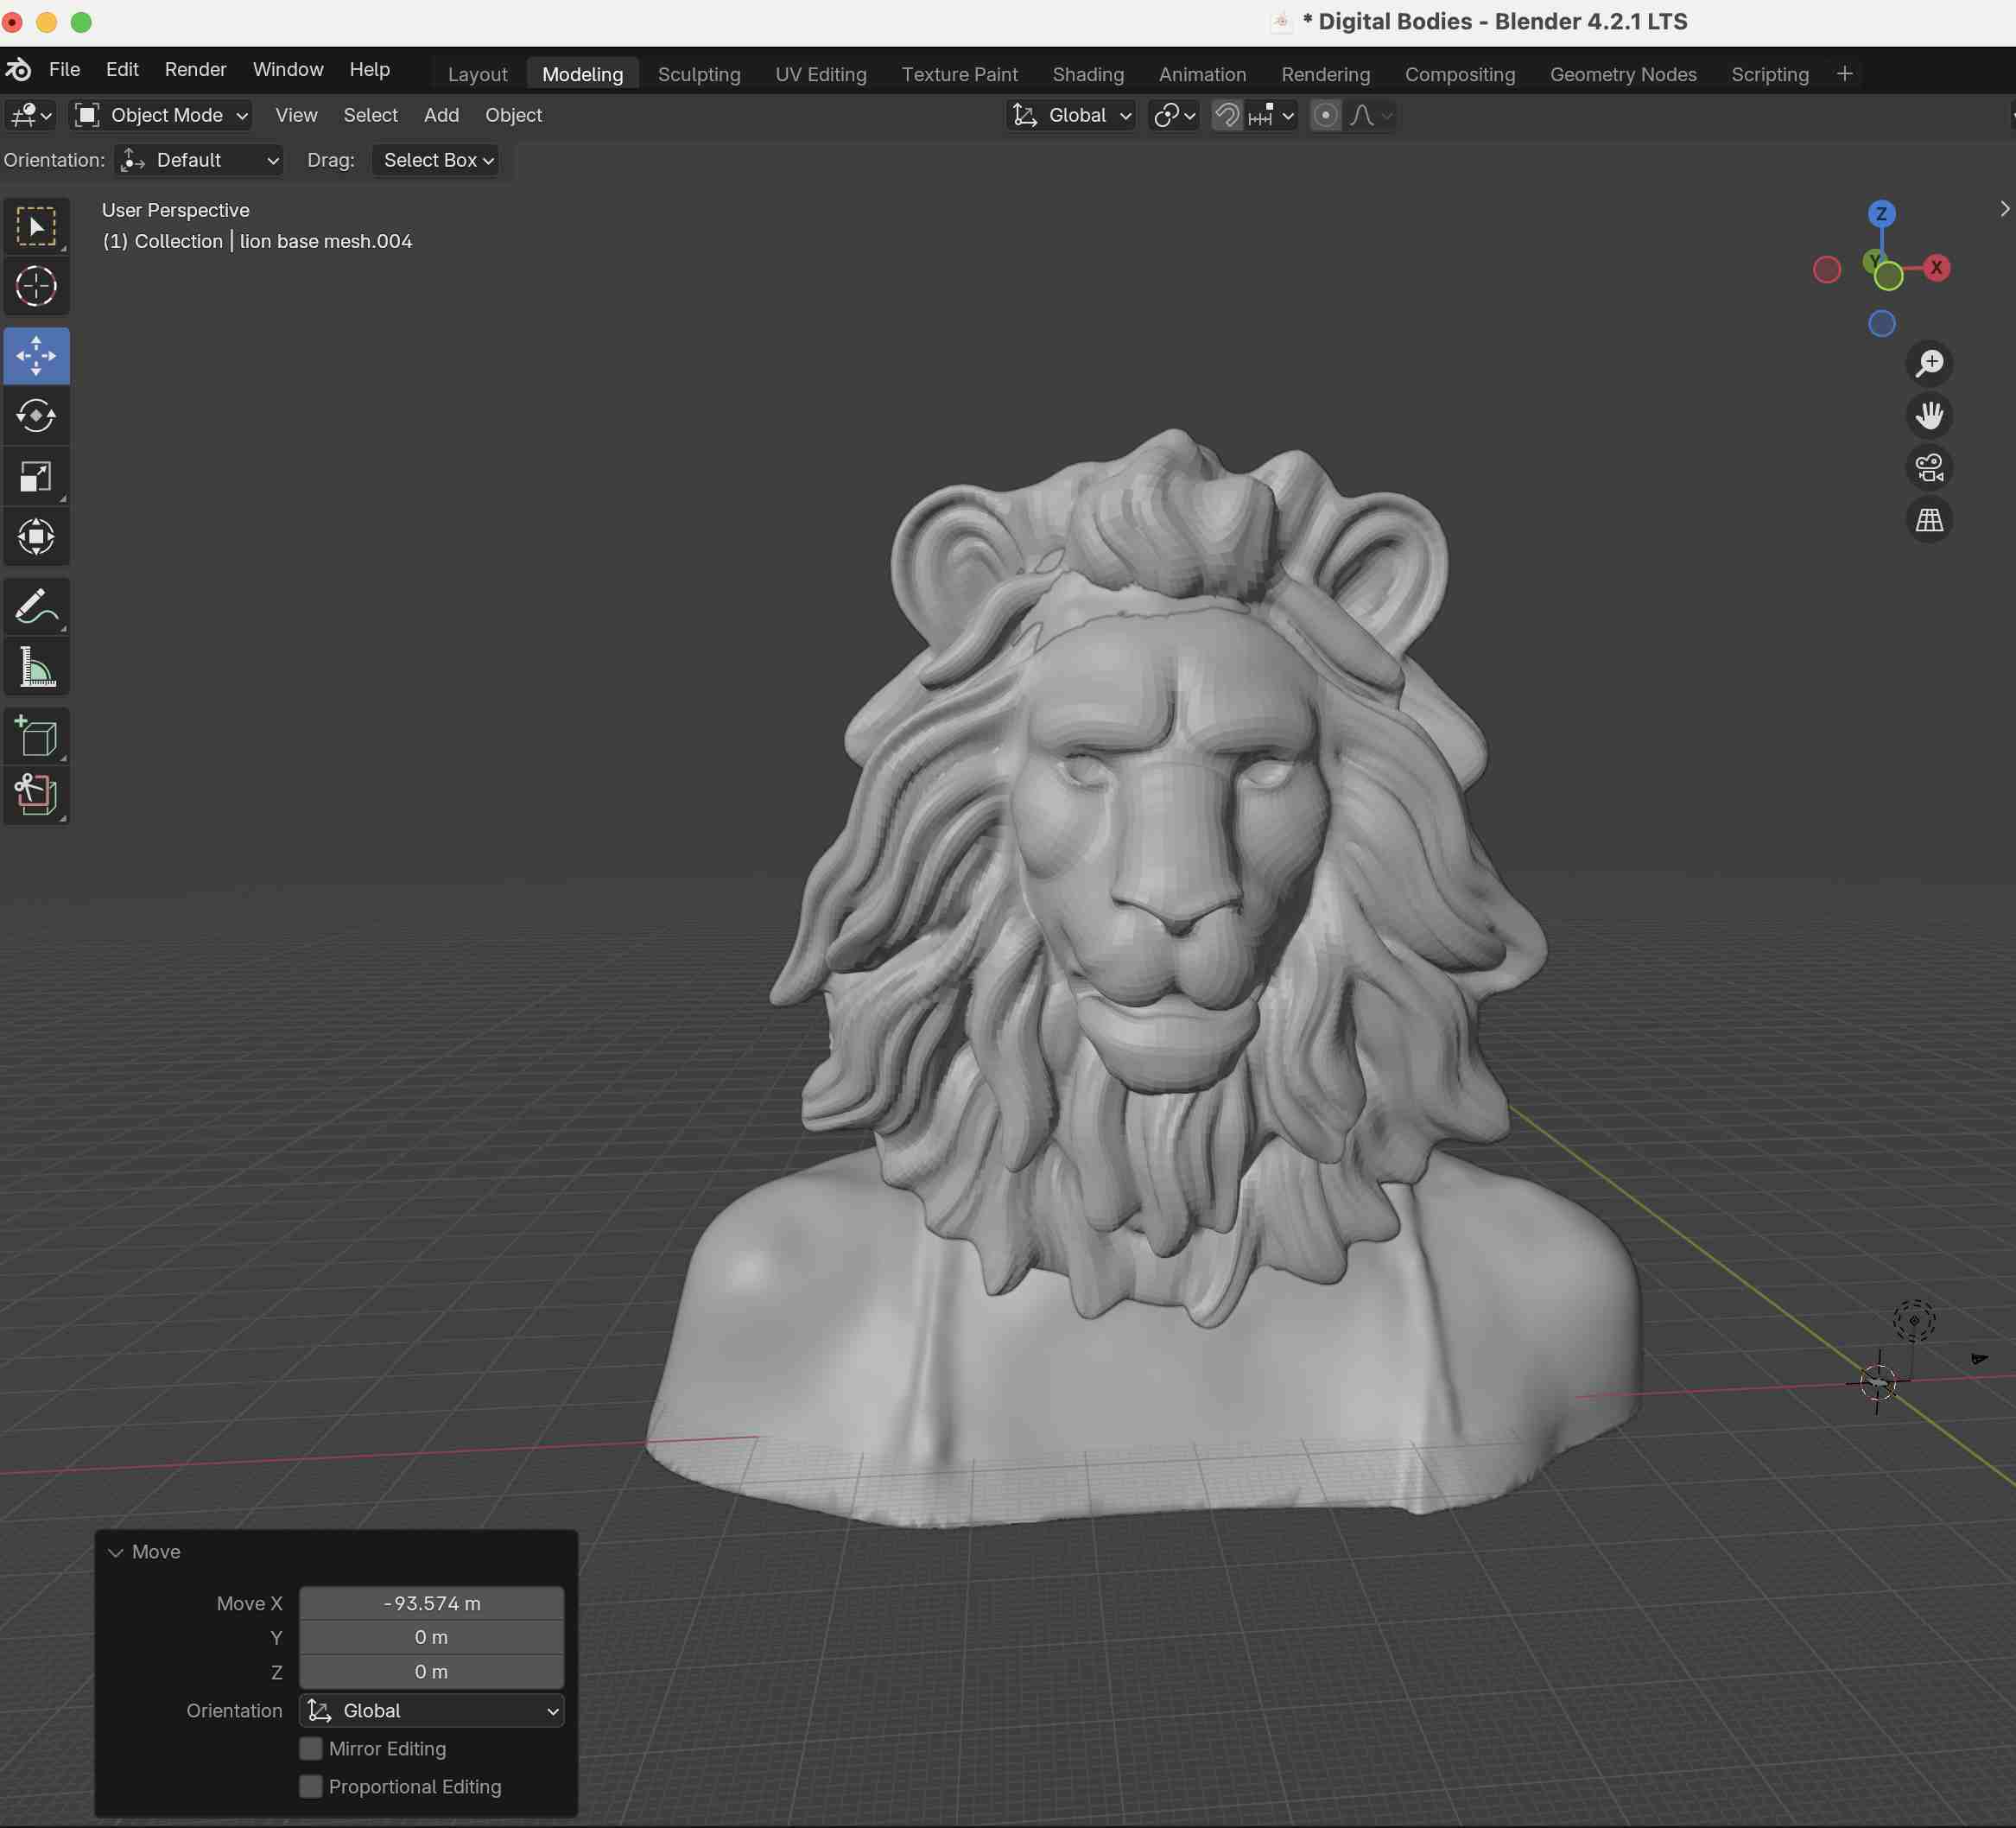Open the header Global transform orientation dropdown
Viewport: 2016px width, 1828px height.
tap(1070, 115)
